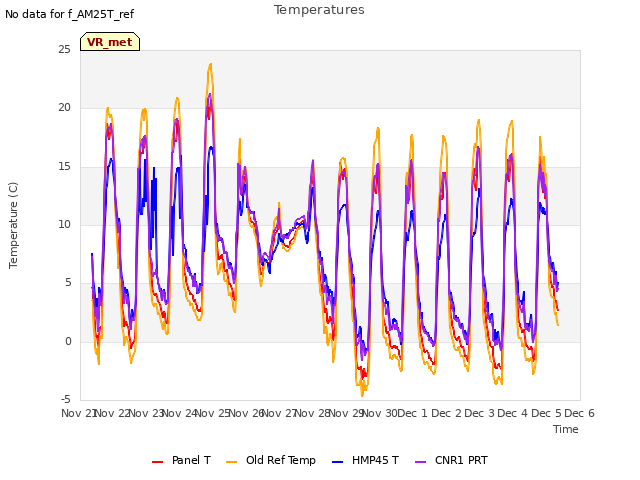
Task: Click the Temperature (C) axis label
Action: pyautogui.click(x=13, y=225)
